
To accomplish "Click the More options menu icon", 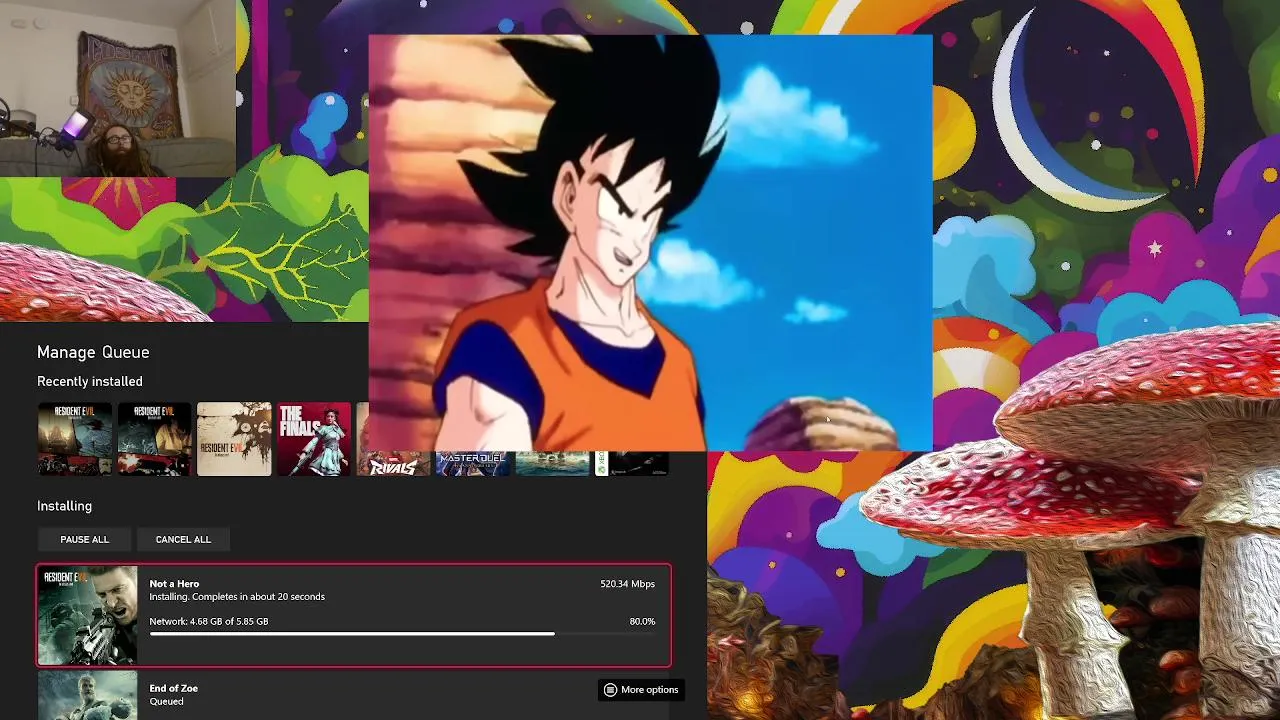I will [610, 690].
